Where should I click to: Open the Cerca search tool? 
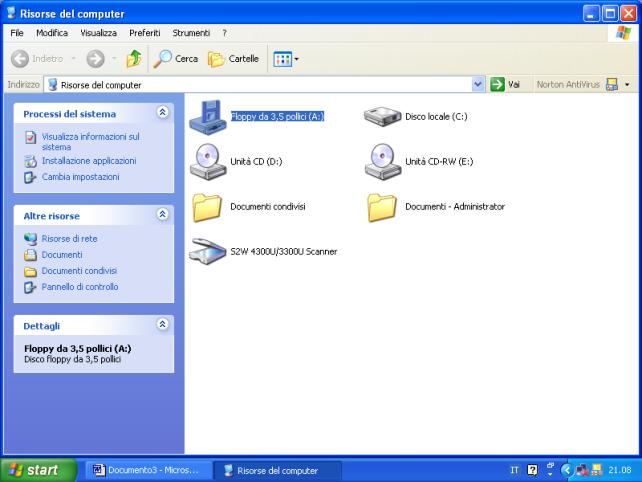coord(176,59)
